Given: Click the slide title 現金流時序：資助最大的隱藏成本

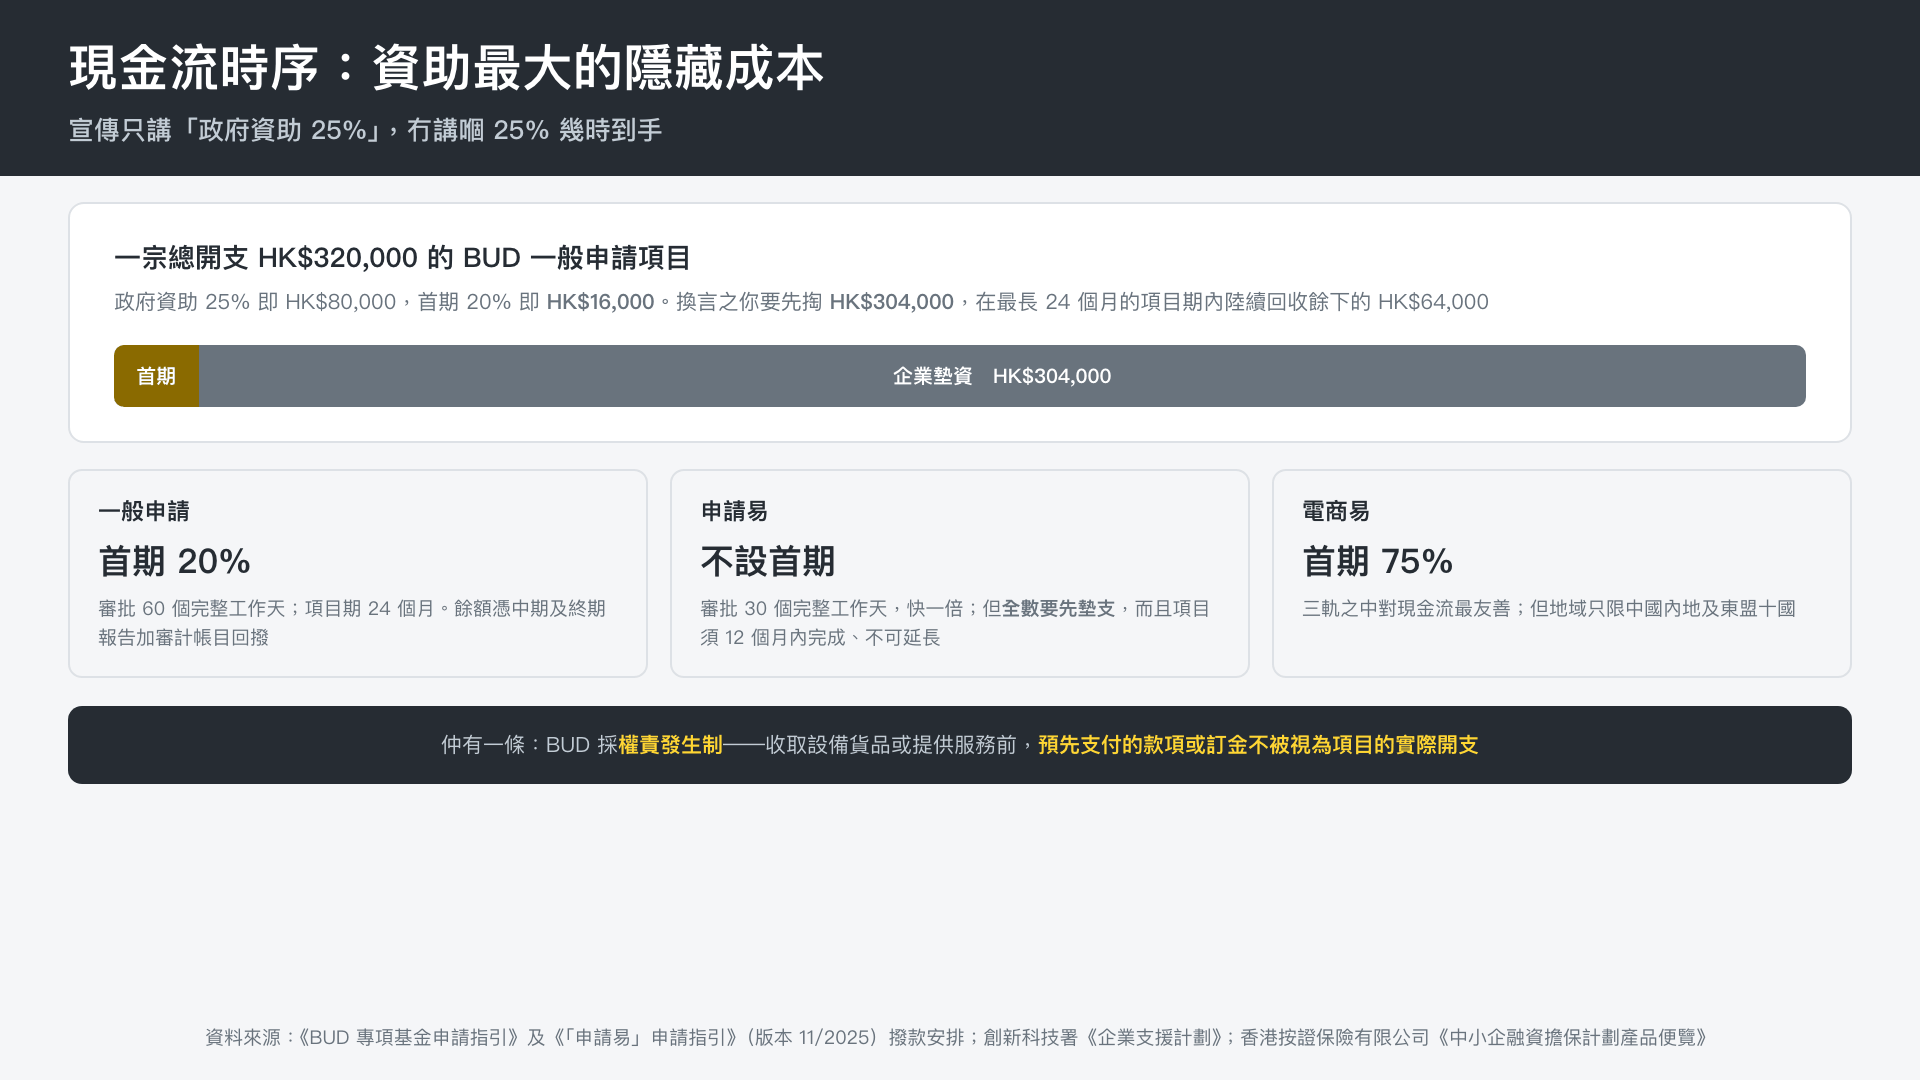Looking at the screenshot, I should coord(446,68).
